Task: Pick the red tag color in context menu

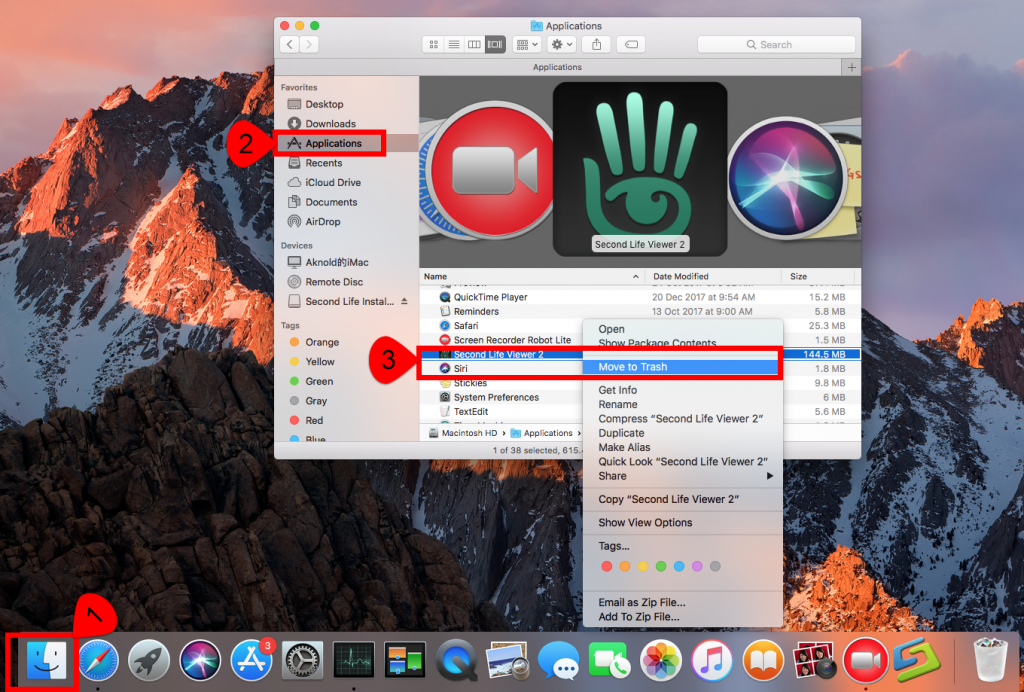Action: coord(605,566)
